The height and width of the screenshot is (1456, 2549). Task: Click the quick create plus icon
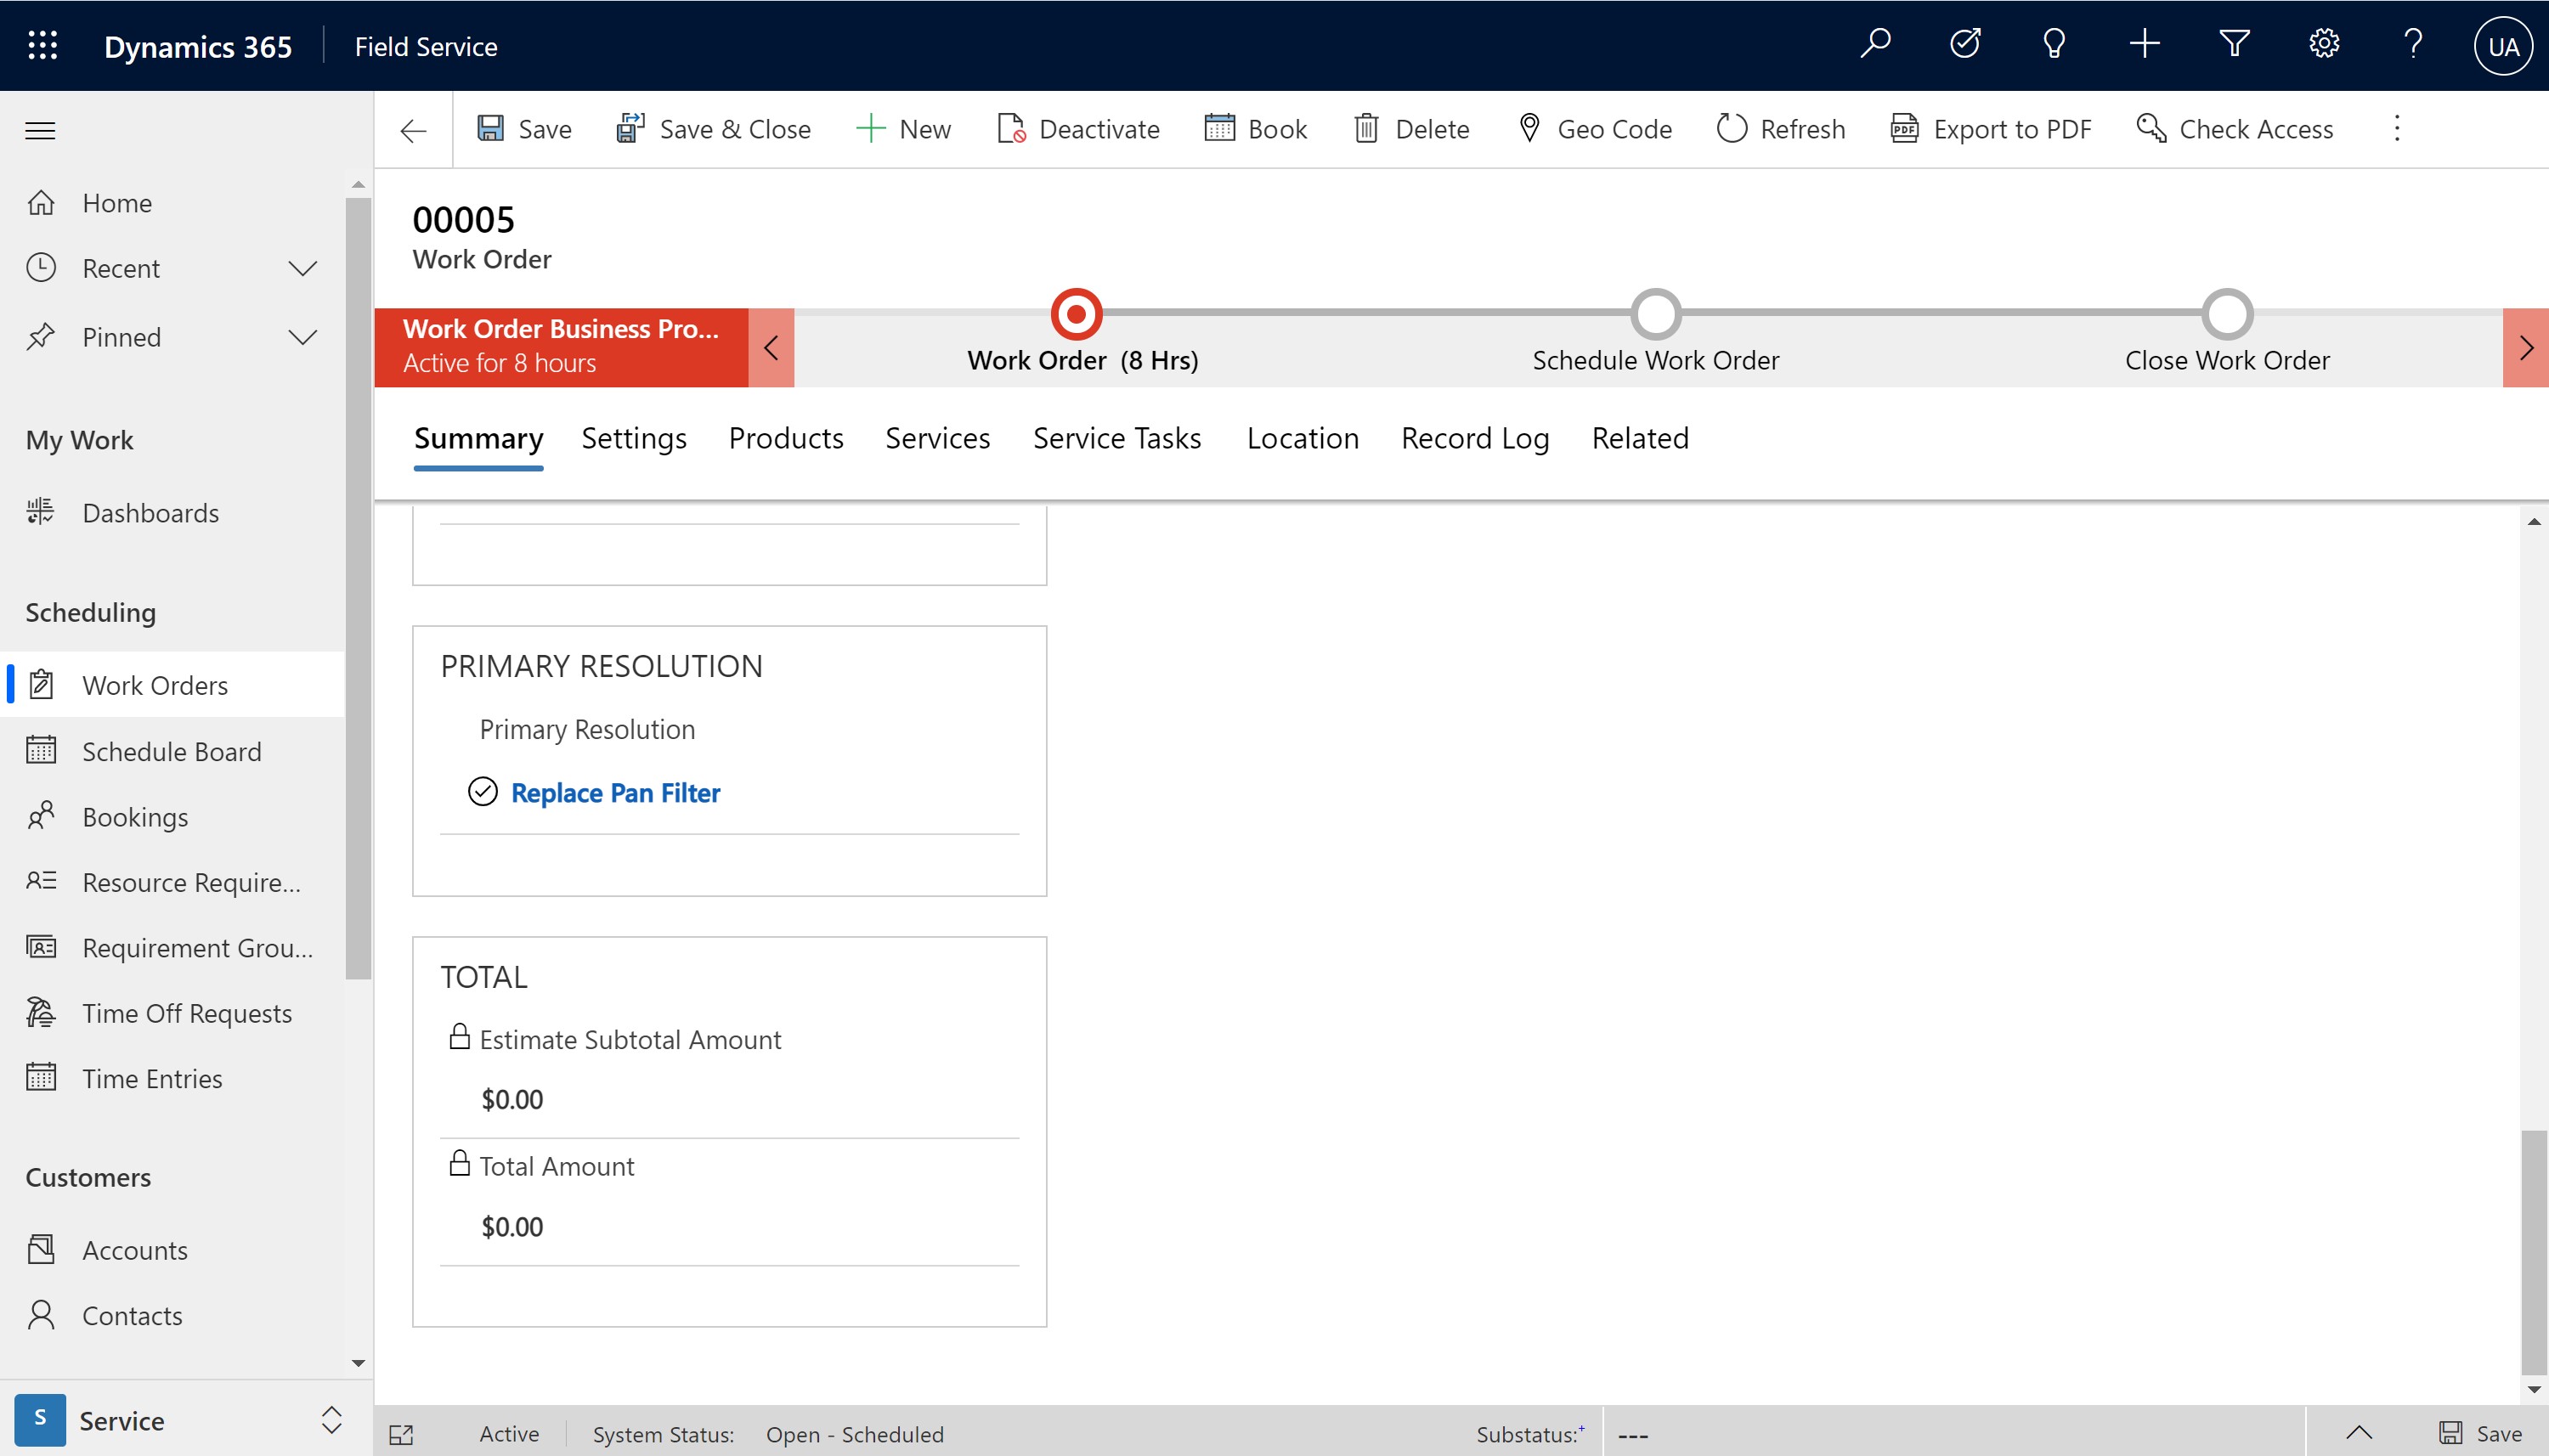pyautogui.click(x=2144, y=45)
